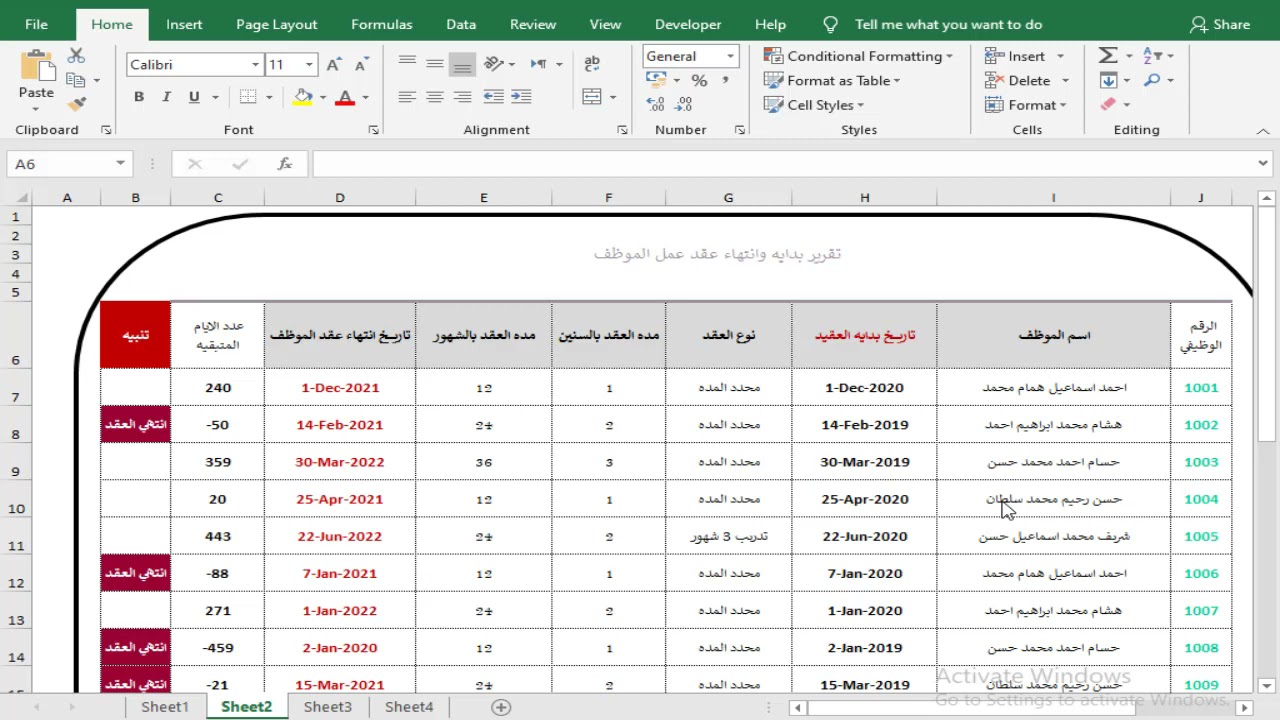Open the Name Box dropdown arrow
The height and width of the screenshot is (720, 1280).
tap(120, 164)
